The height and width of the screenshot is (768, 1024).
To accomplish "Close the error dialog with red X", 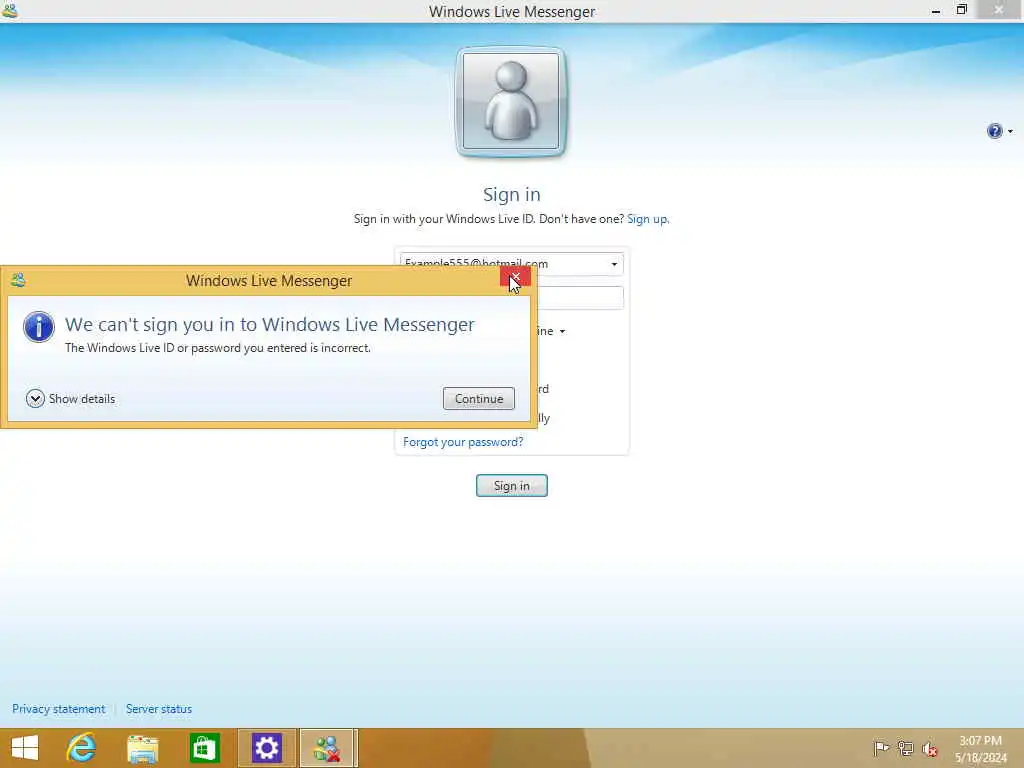I will (x=515, y=278).
